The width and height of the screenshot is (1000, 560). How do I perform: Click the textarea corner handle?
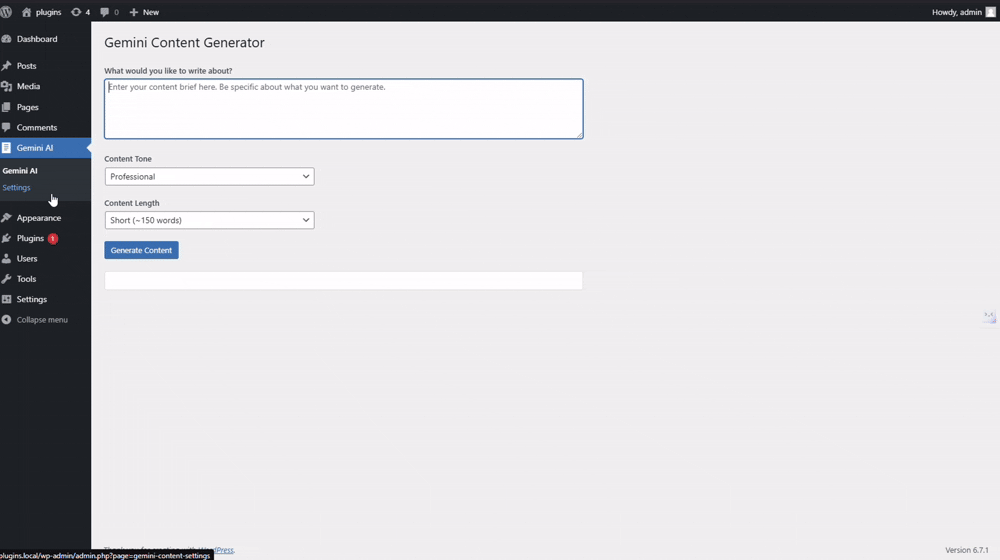[x=580, y=135]
